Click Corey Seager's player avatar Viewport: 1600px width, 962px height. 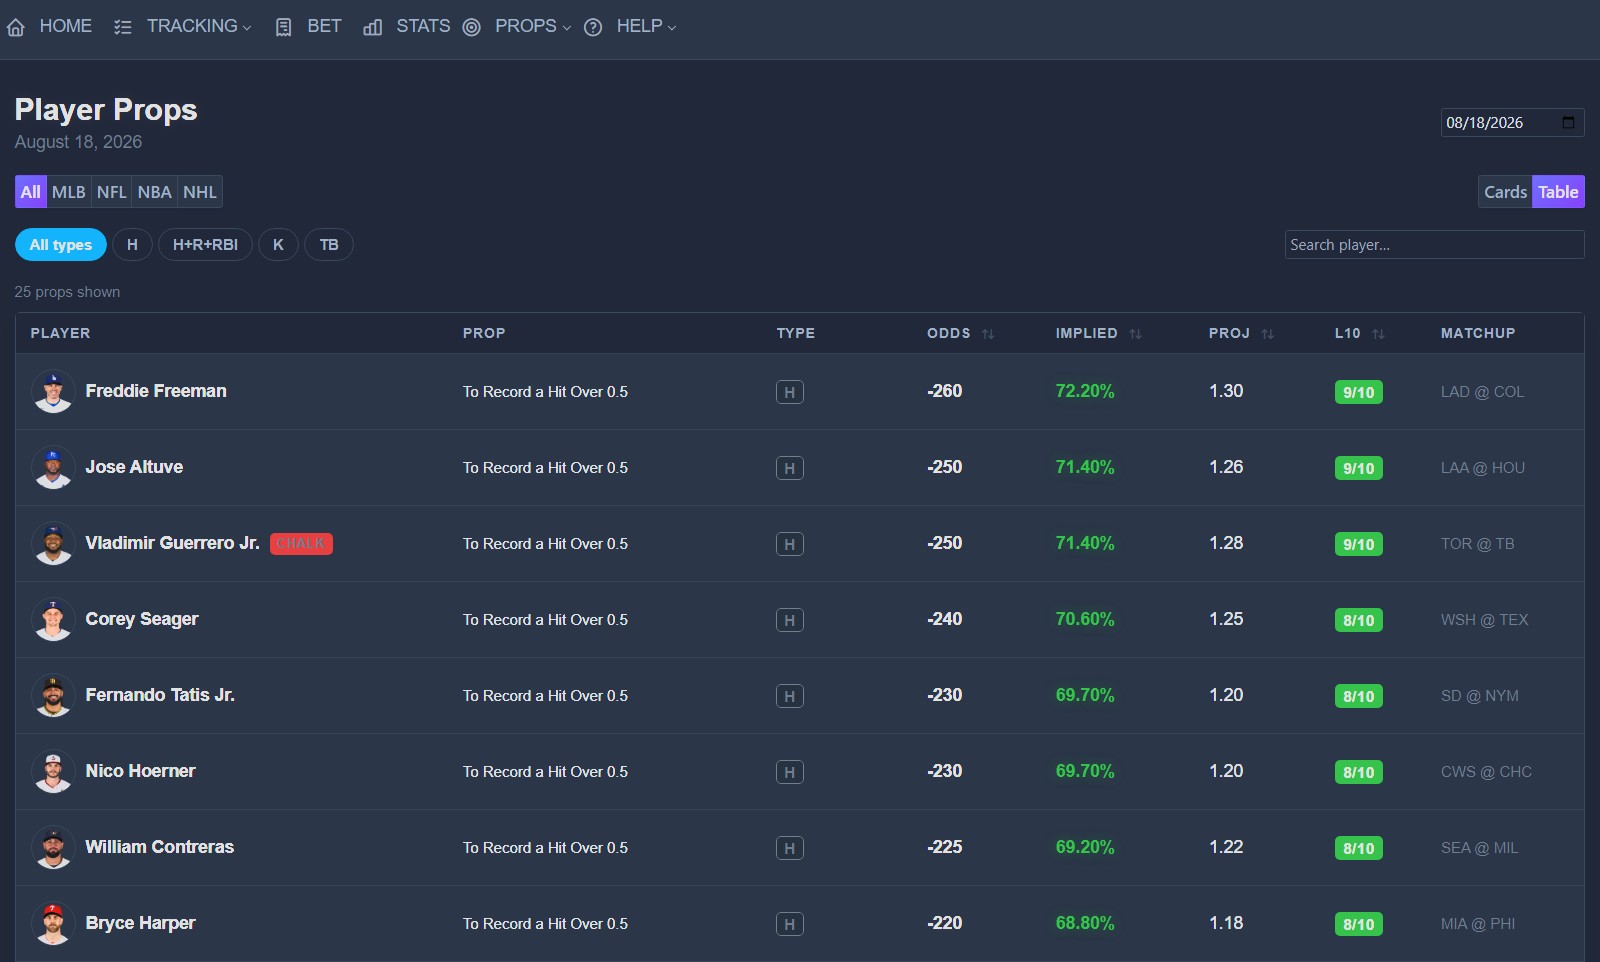(x=53, y=620)
